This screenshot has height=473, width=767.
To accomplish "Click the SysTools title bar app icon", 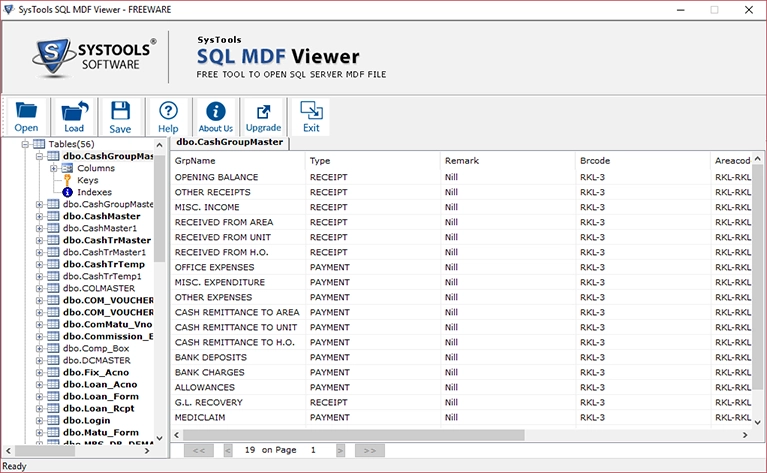I will coord(8,9).
